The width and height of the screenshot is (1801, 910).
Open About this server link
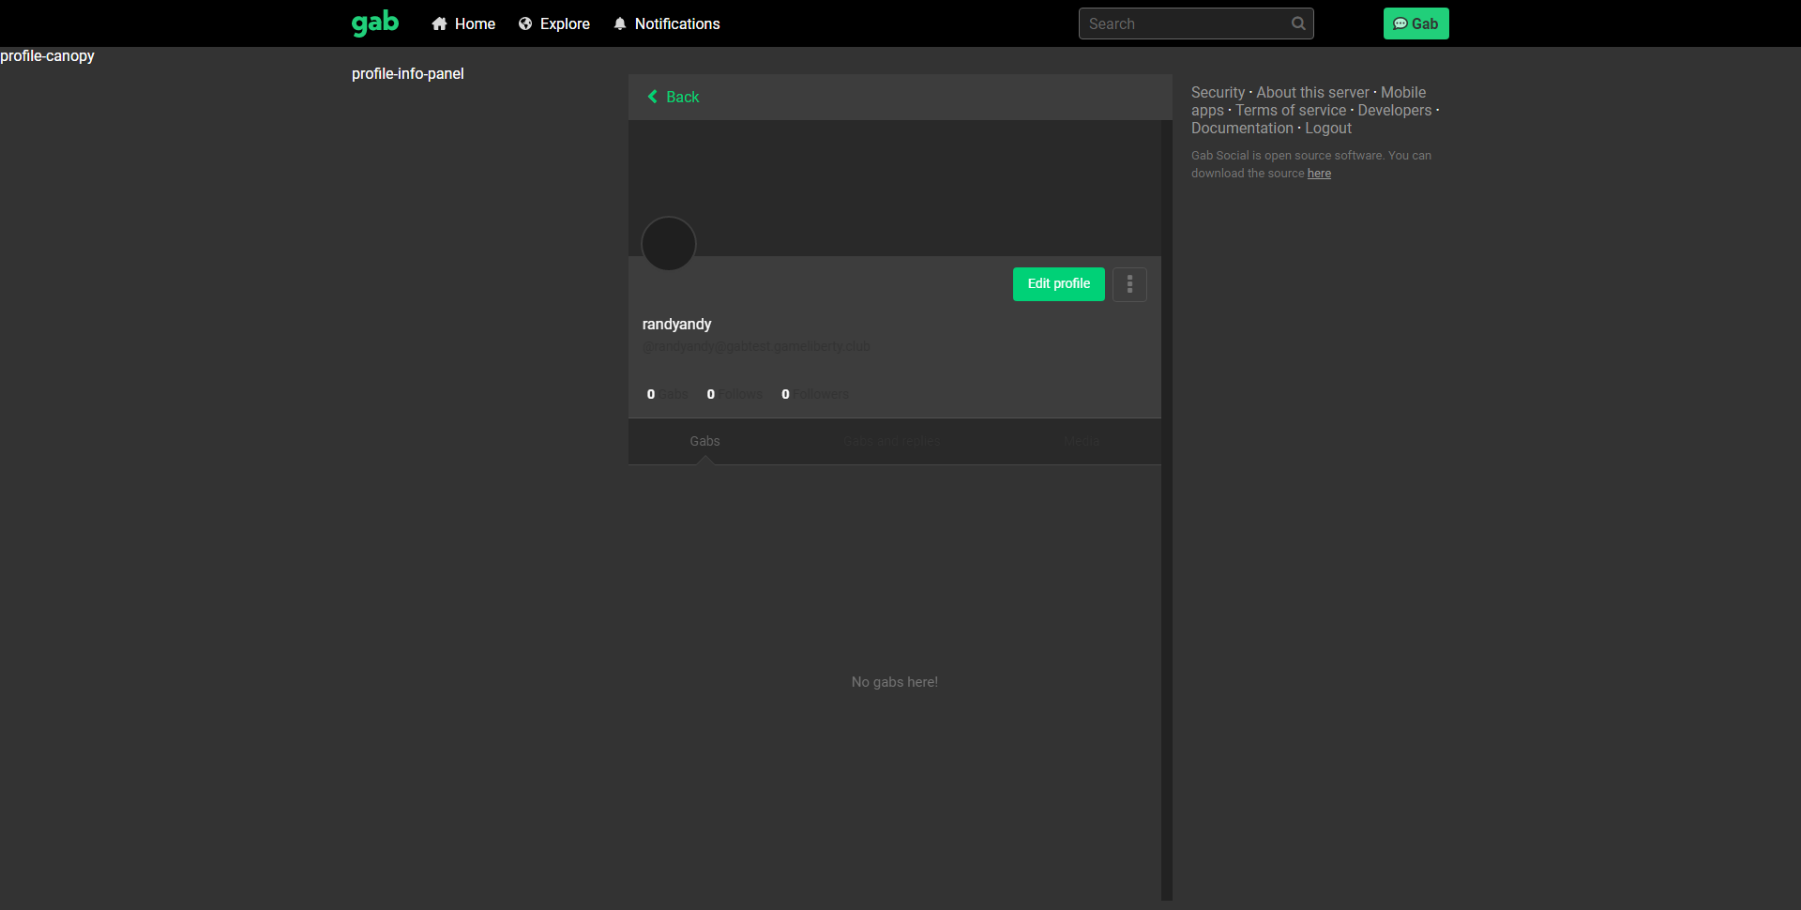(x=1312, y=92)
